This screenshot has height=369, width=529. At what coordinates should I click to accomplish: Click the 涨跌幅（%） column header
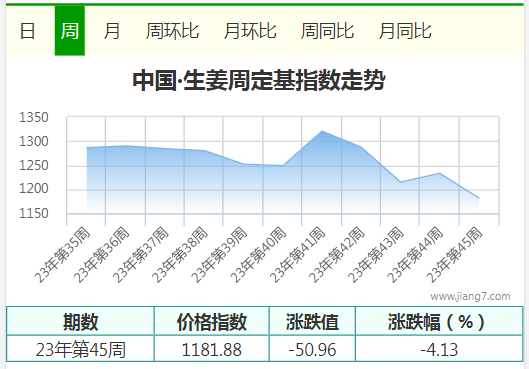[x=439, y=321]
